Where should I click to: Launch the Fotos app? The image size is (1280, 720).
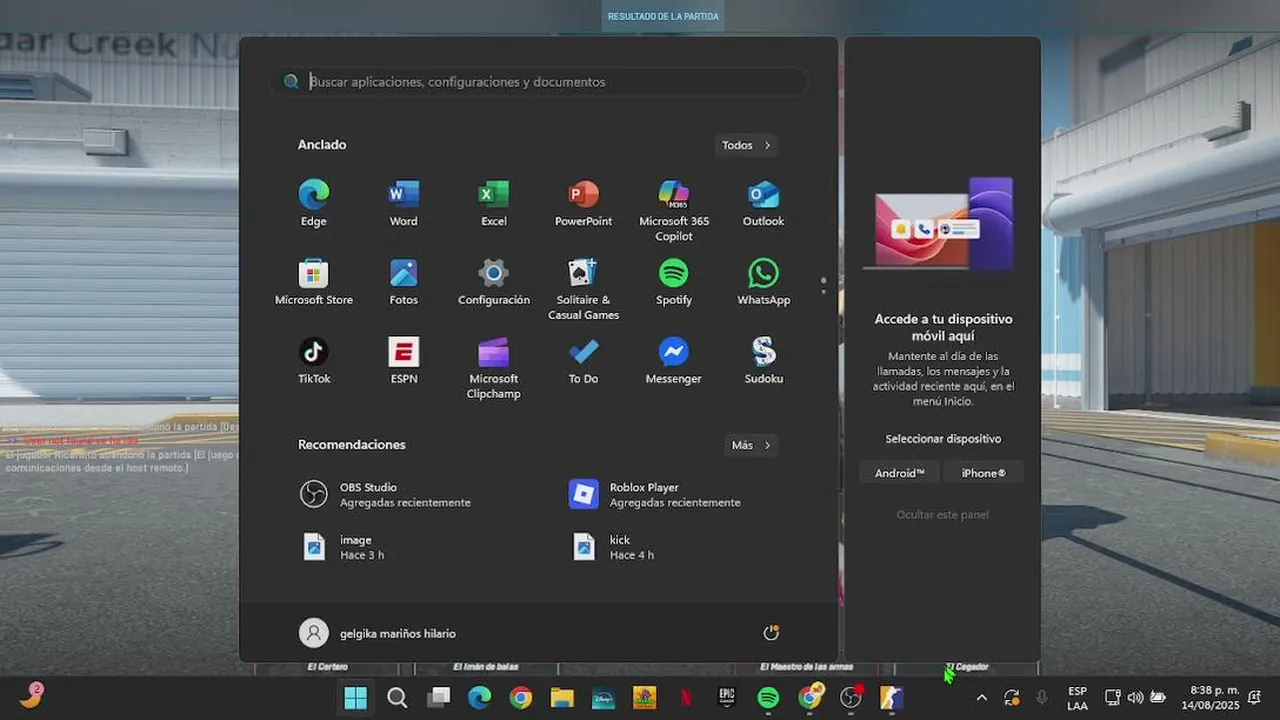click(x=404, y=282)
